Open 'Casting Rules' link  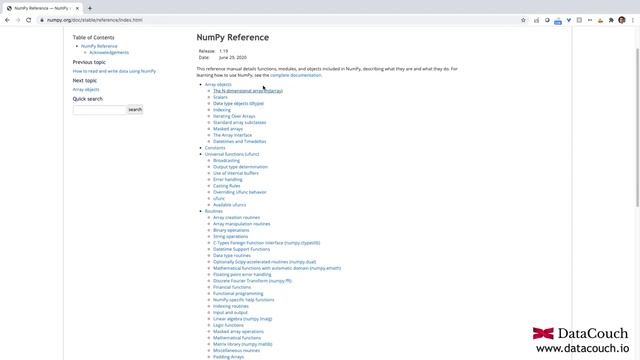point(227,186)
